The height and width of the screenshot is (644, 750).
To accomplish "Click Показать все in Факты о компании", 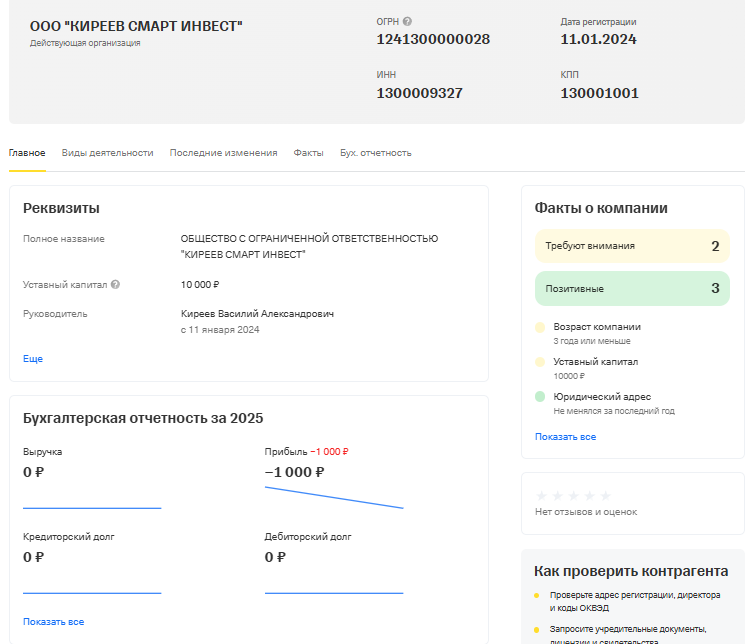I will pos(565,436).
